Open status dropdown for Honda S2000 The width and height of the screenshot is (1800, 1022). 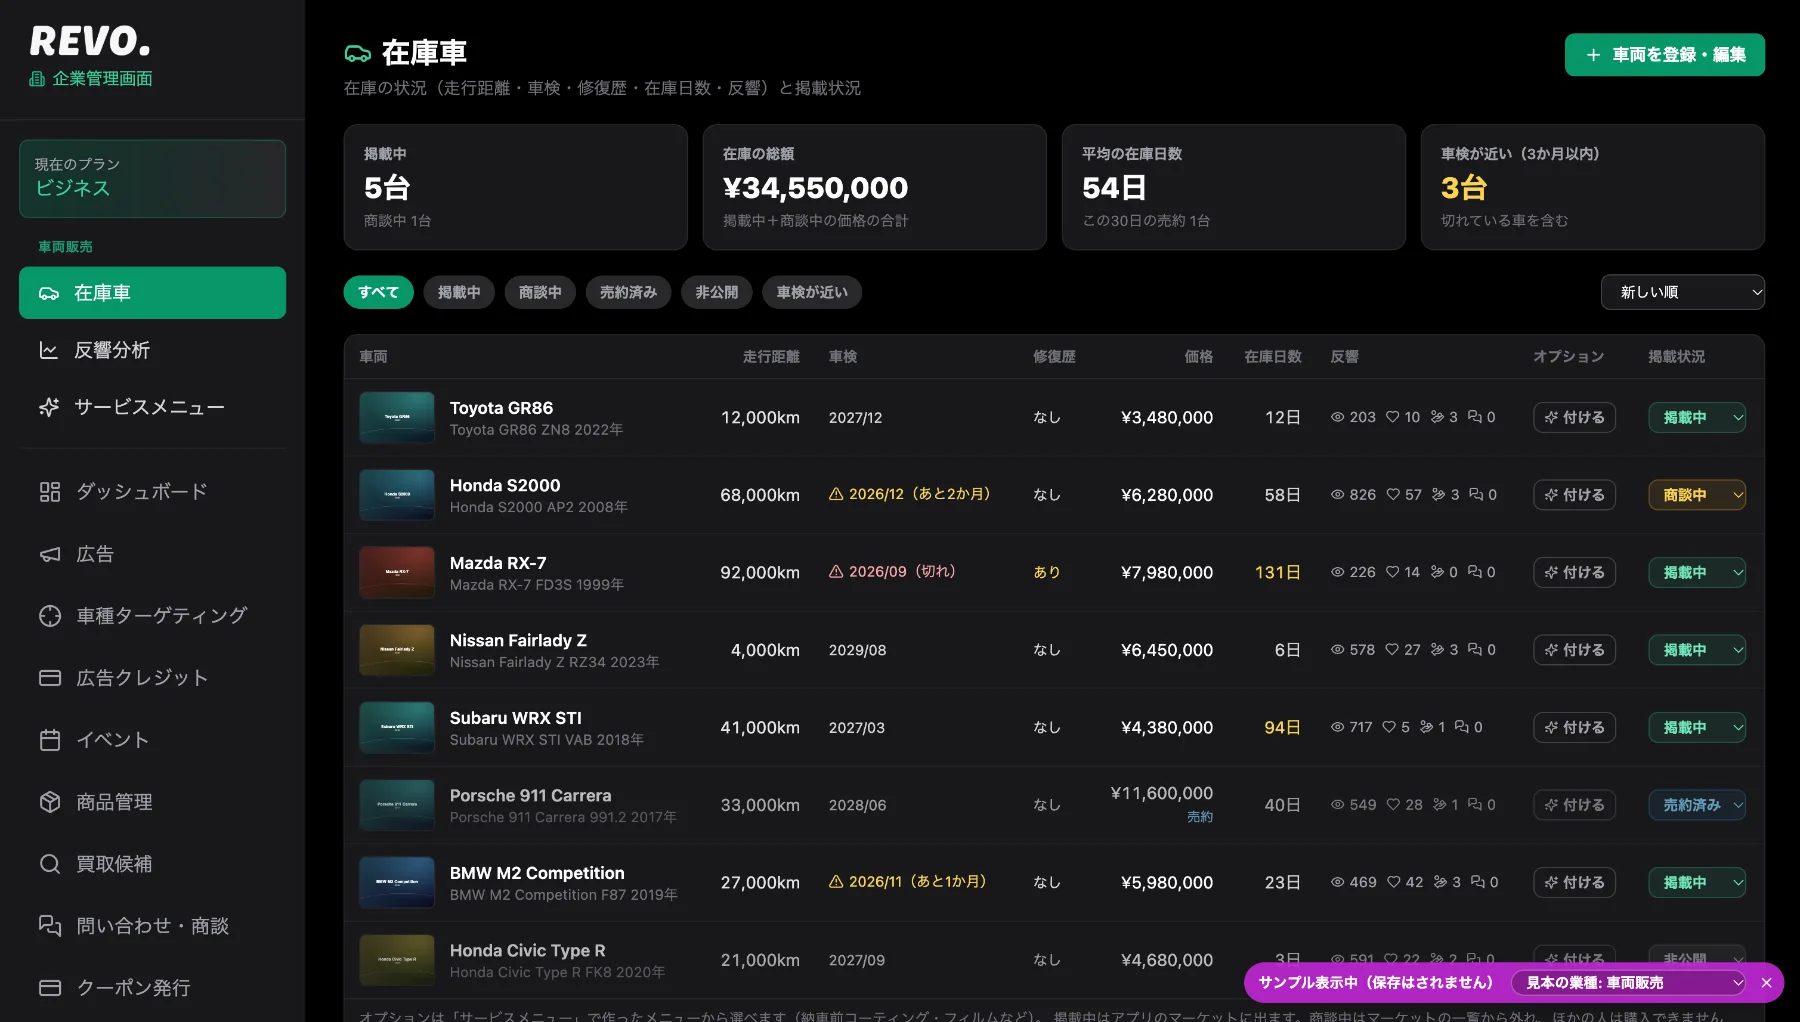pyautogui.click(x=1697, y=495)
